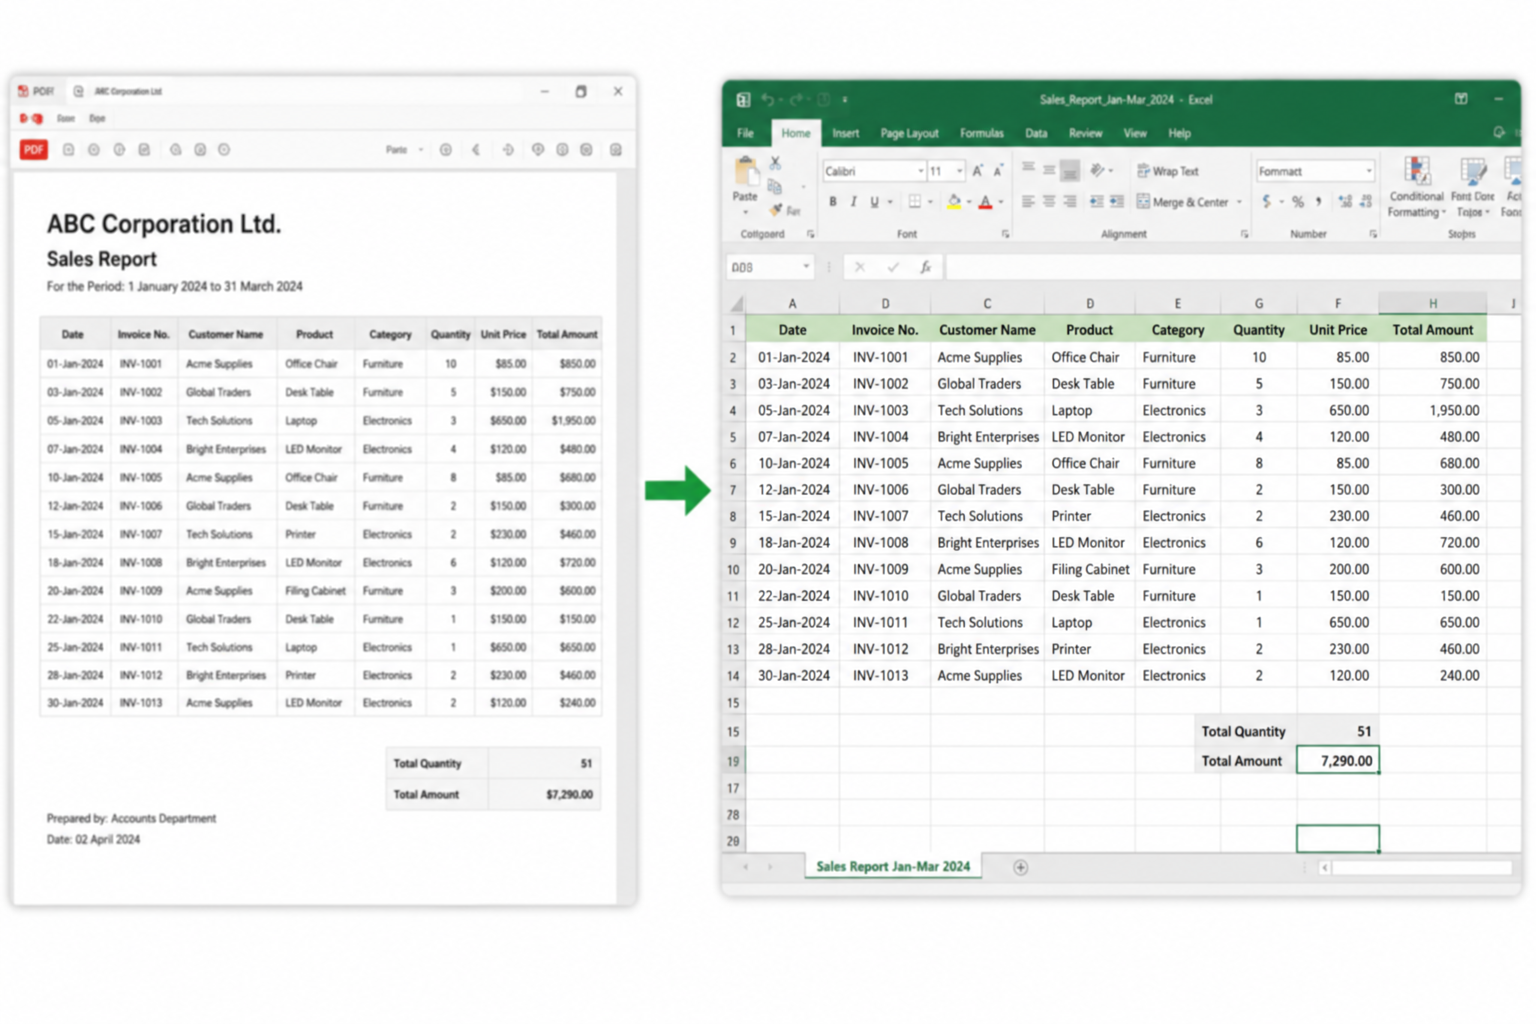
Task: Click the red PDF button in PDF viewer
Action: click(34, 149)
